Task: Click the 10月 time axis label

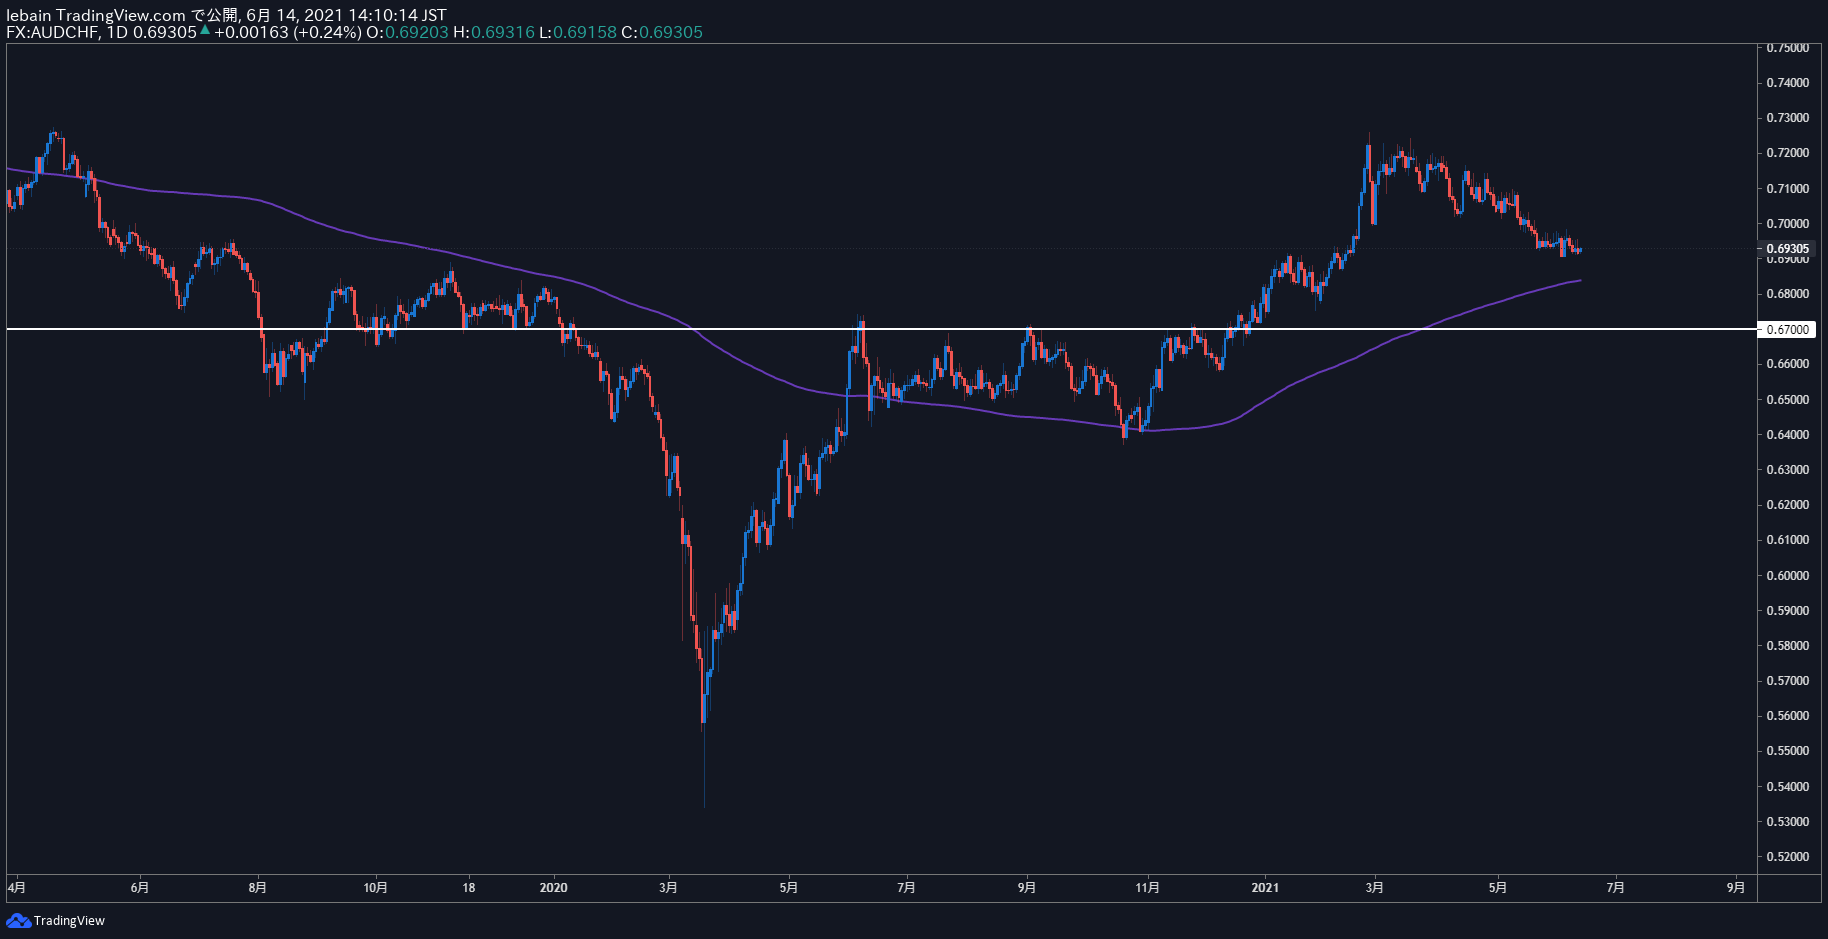Action: (375, 888)
